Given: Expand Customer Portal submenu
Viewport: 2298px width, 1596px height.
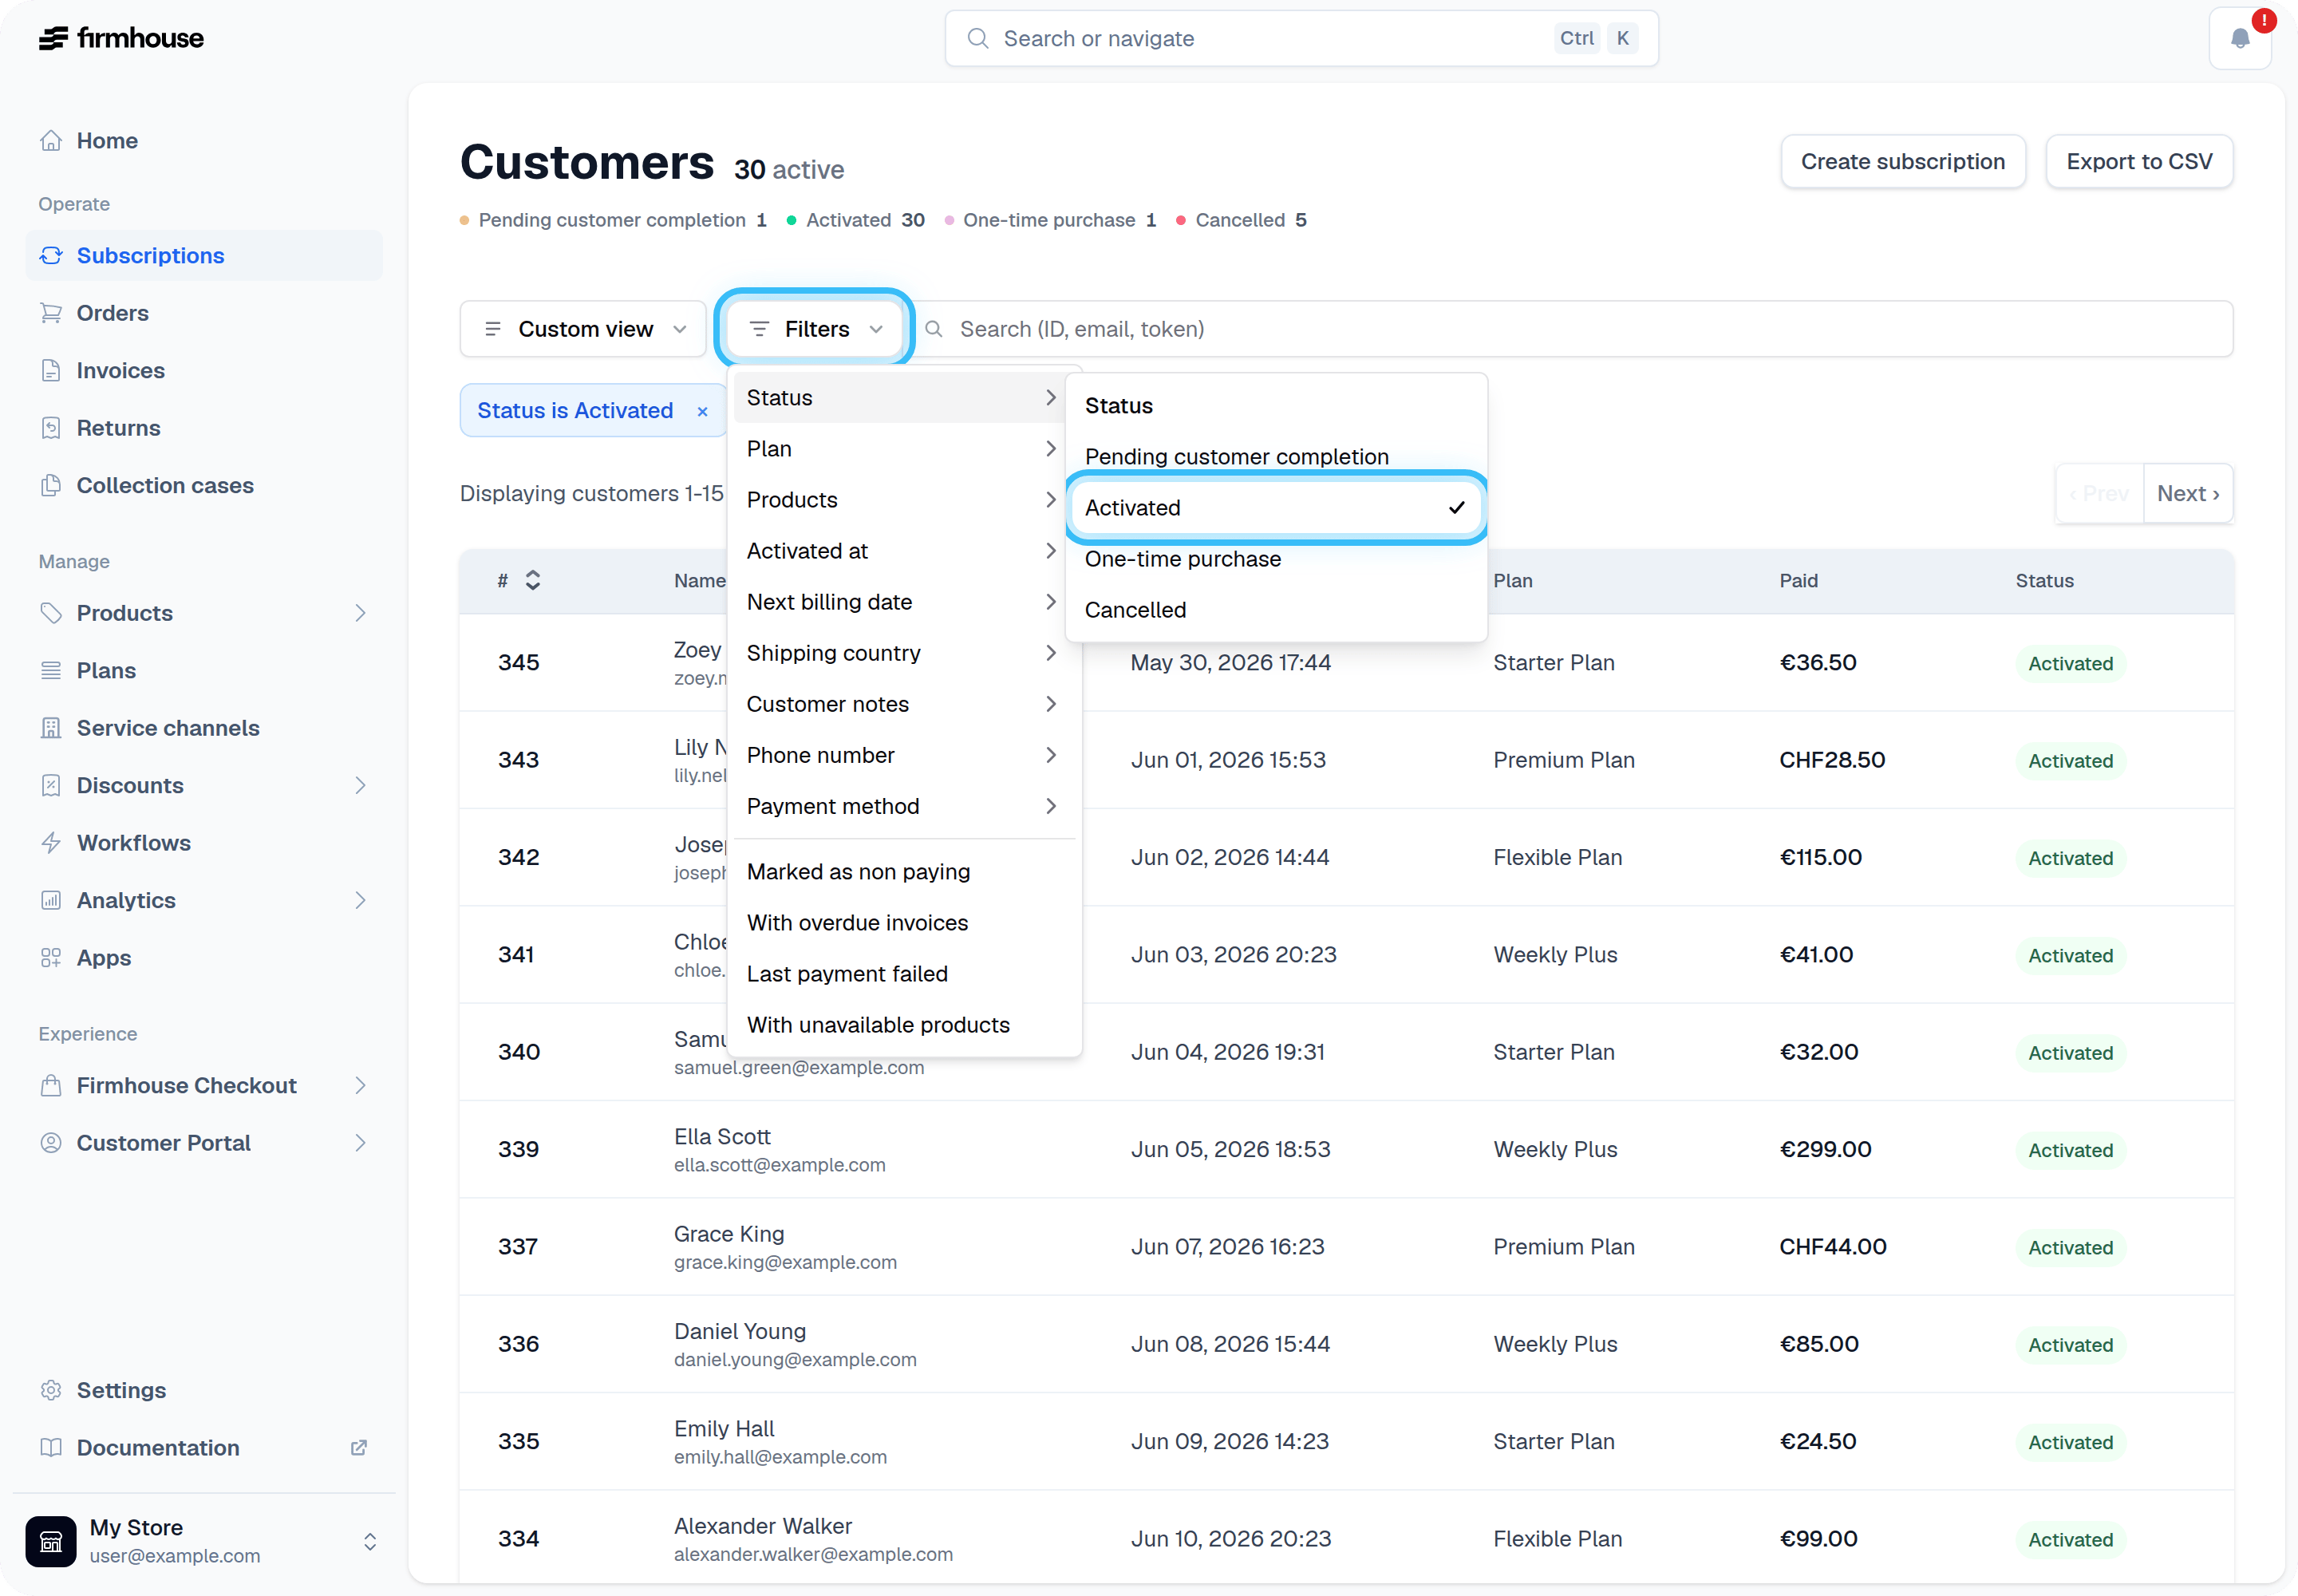Looking at the screenshot, I should [360, 1143].
